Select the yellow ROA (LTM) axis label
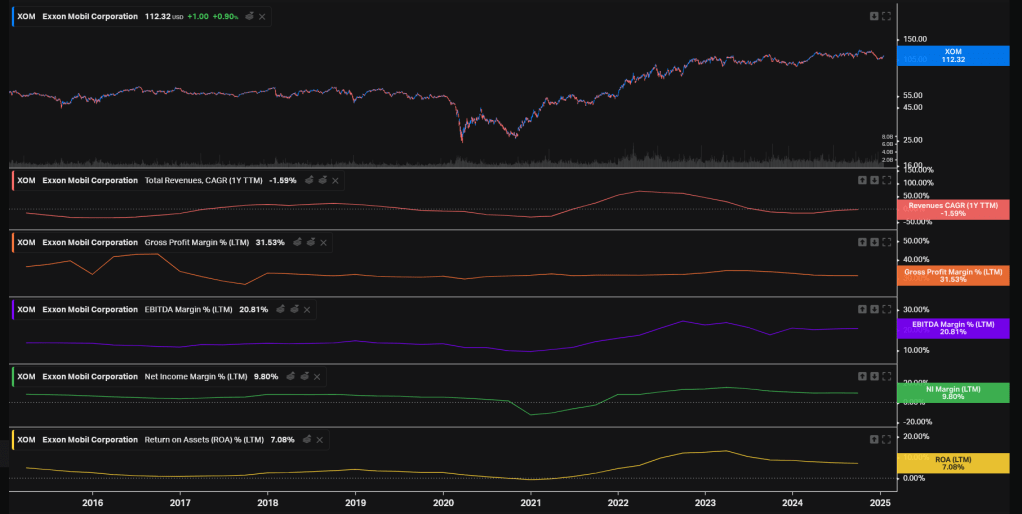Viewport: 1022px width, 514px height. click(953, 463)
